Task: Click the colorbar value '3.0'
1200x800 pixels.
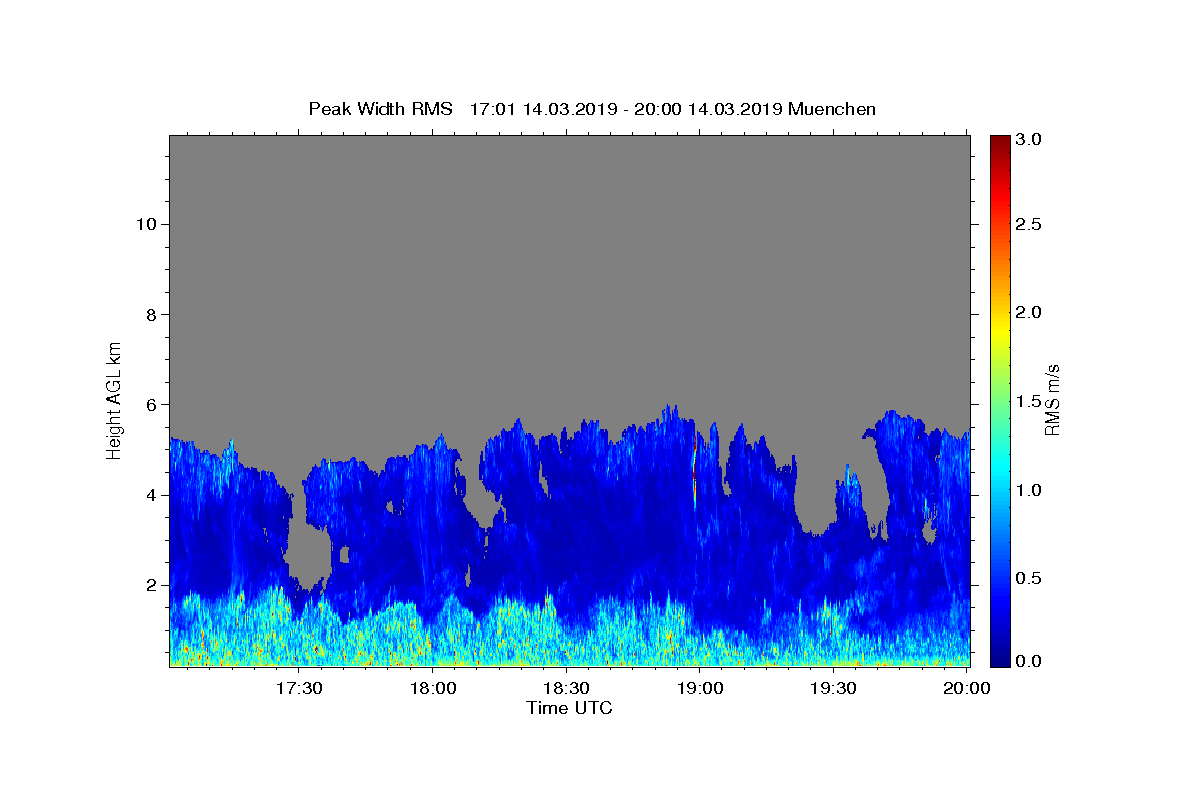Action: 1029,140
